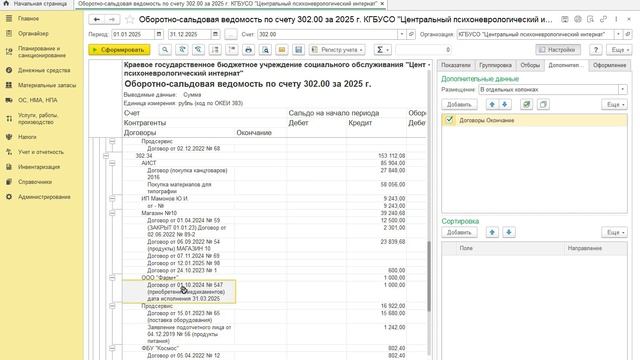Screen dimensions: 640x360
Task: Open the account 302.00 card icon
Action: (x=411, y=34)
